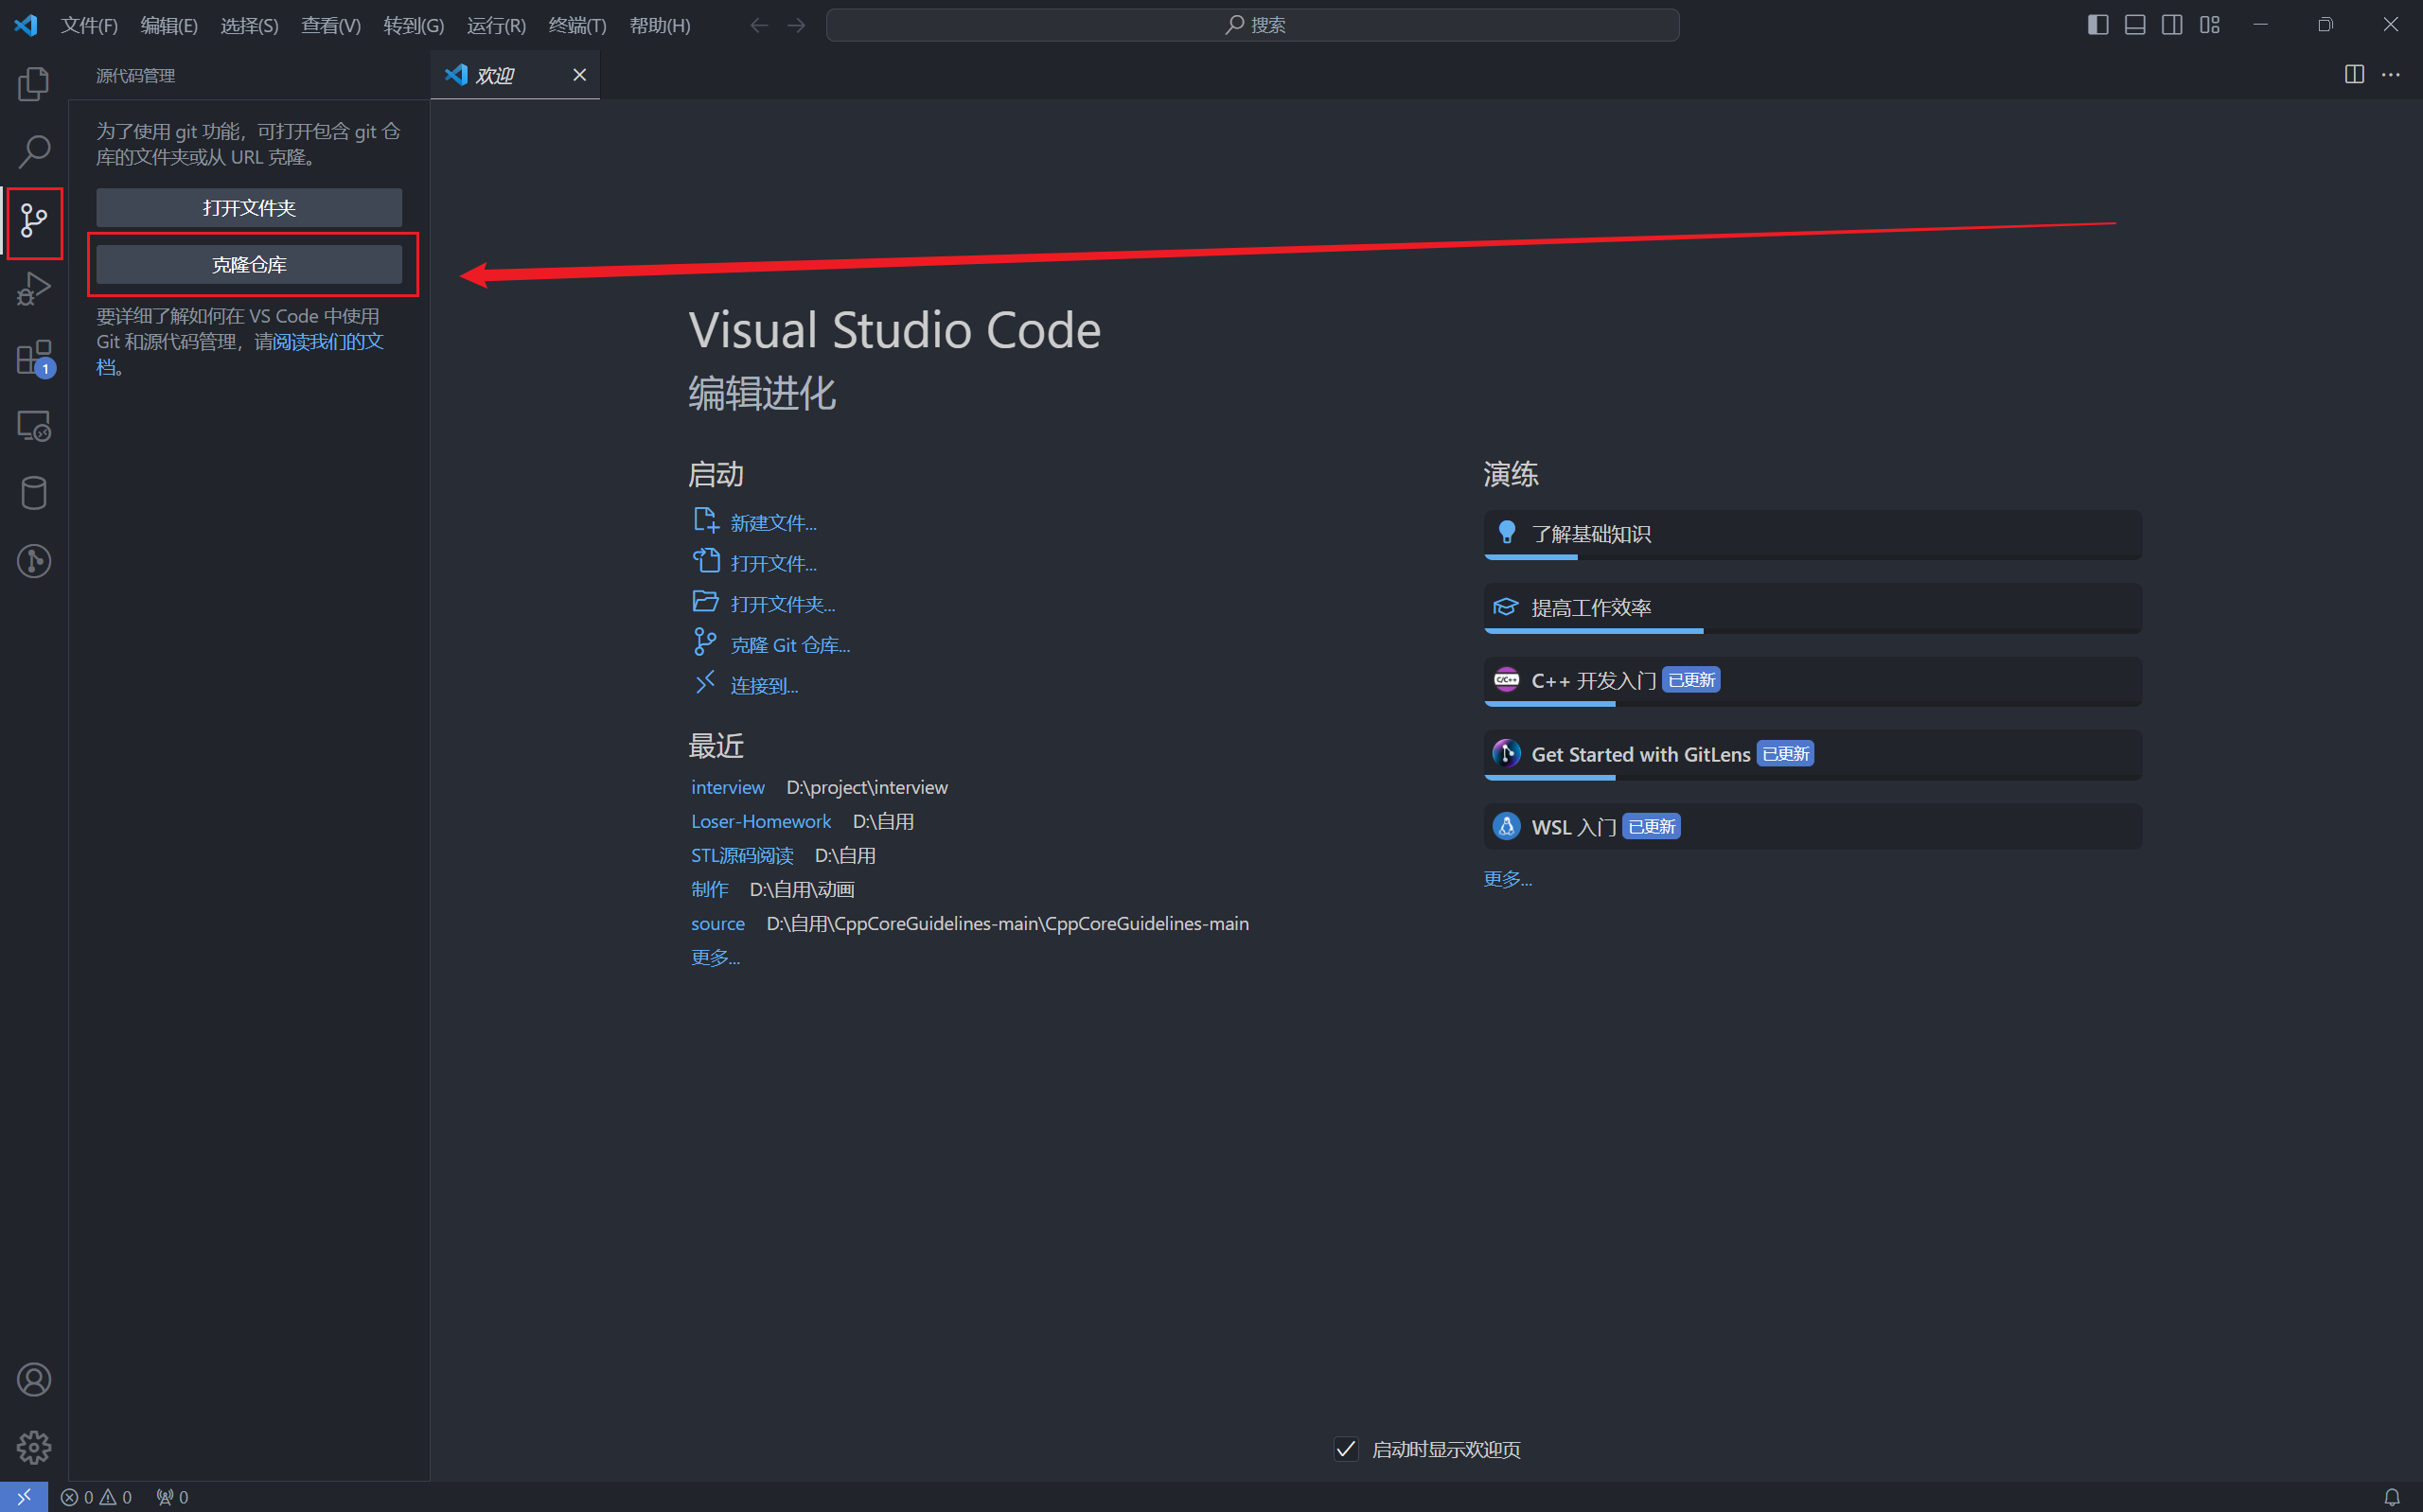Open the 选择(S) menu
This screenshot has height=1512, width=2423.
click(x=249, y=25)
